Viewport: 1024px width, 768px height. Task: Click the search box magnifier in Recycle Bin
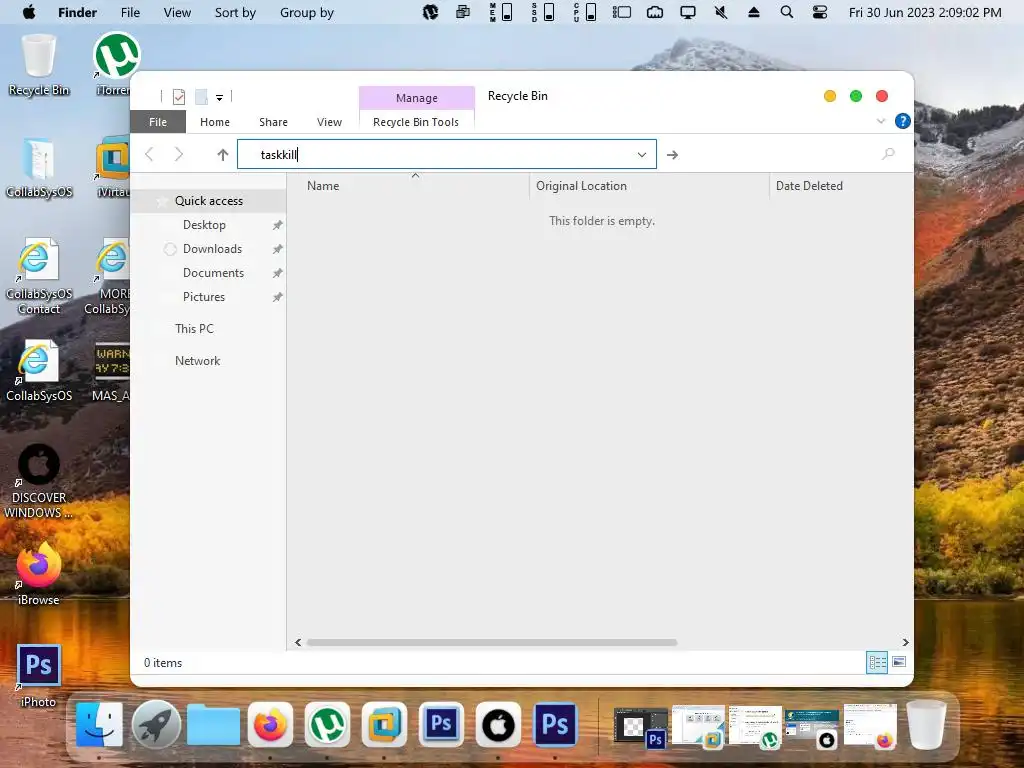(x=888, y=154)
